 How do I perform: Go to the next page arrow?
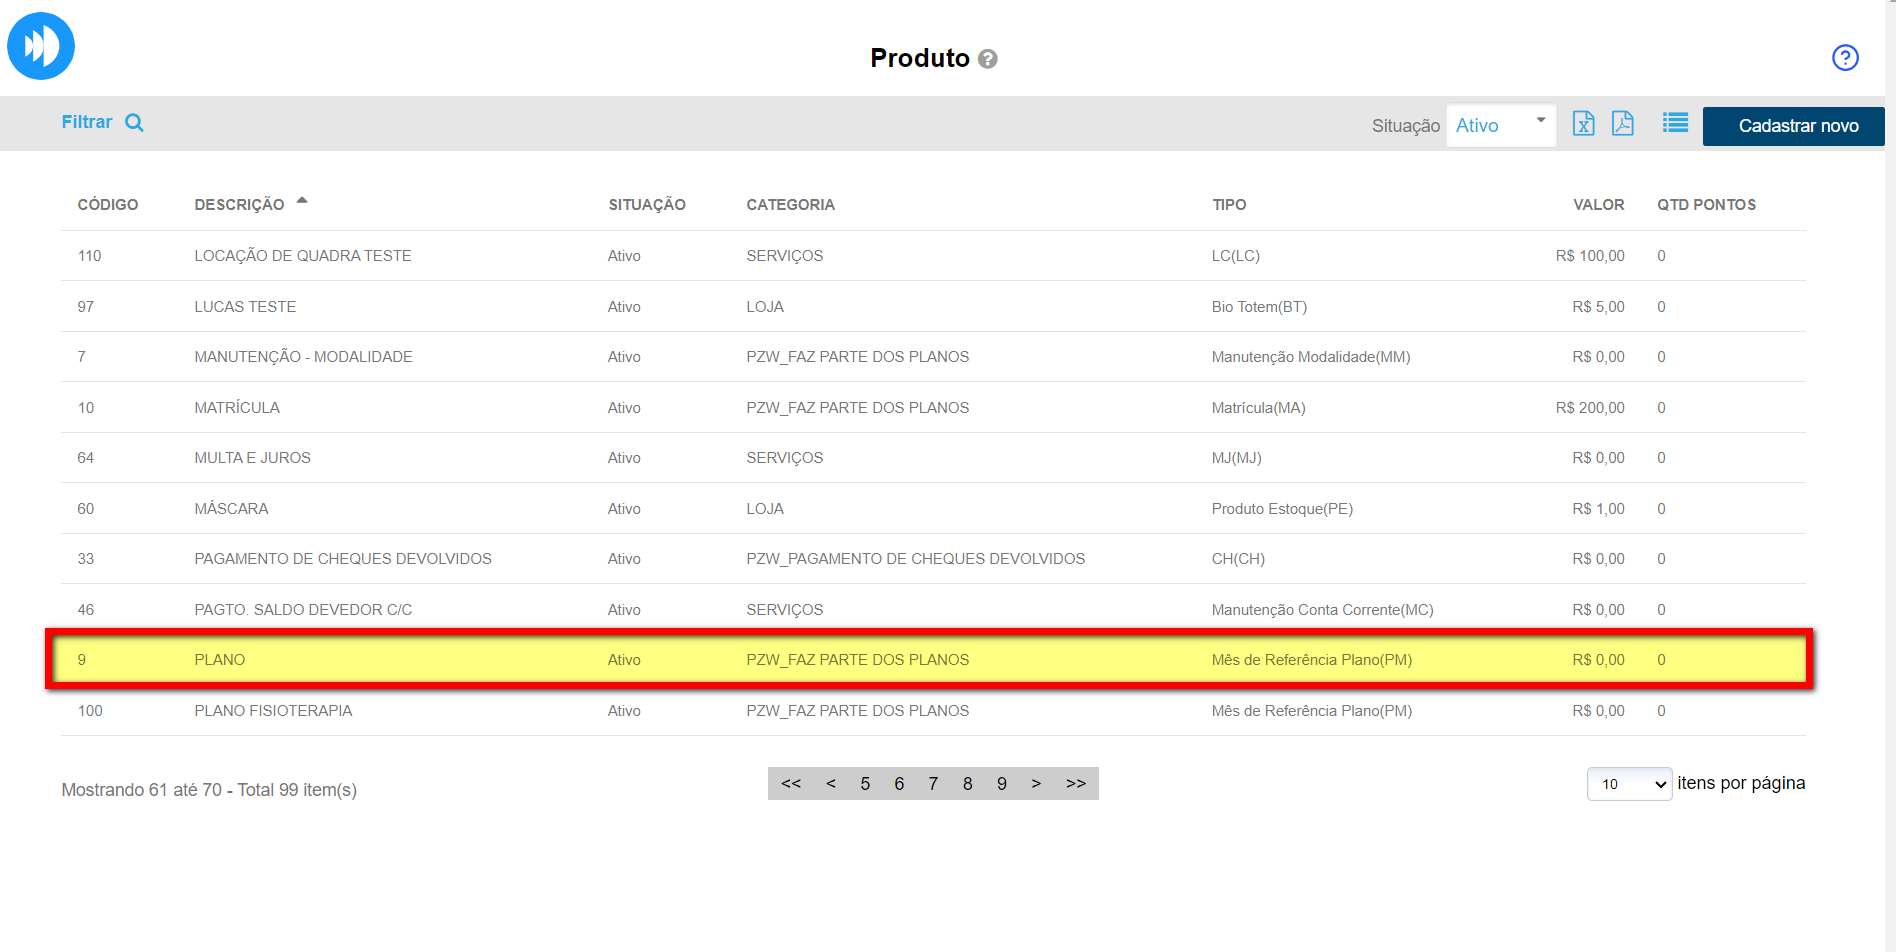click(x=1036, y=784)
